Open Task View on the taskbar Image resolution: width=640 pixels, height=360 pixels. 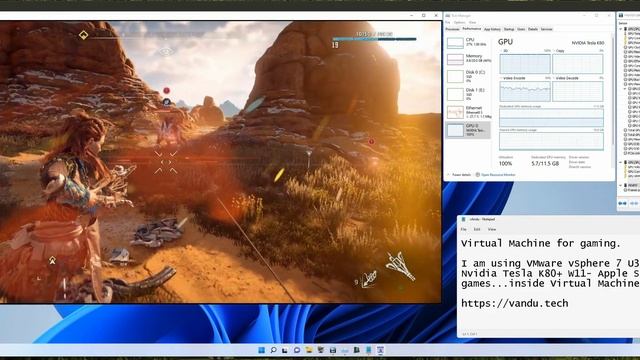point(285,350)
